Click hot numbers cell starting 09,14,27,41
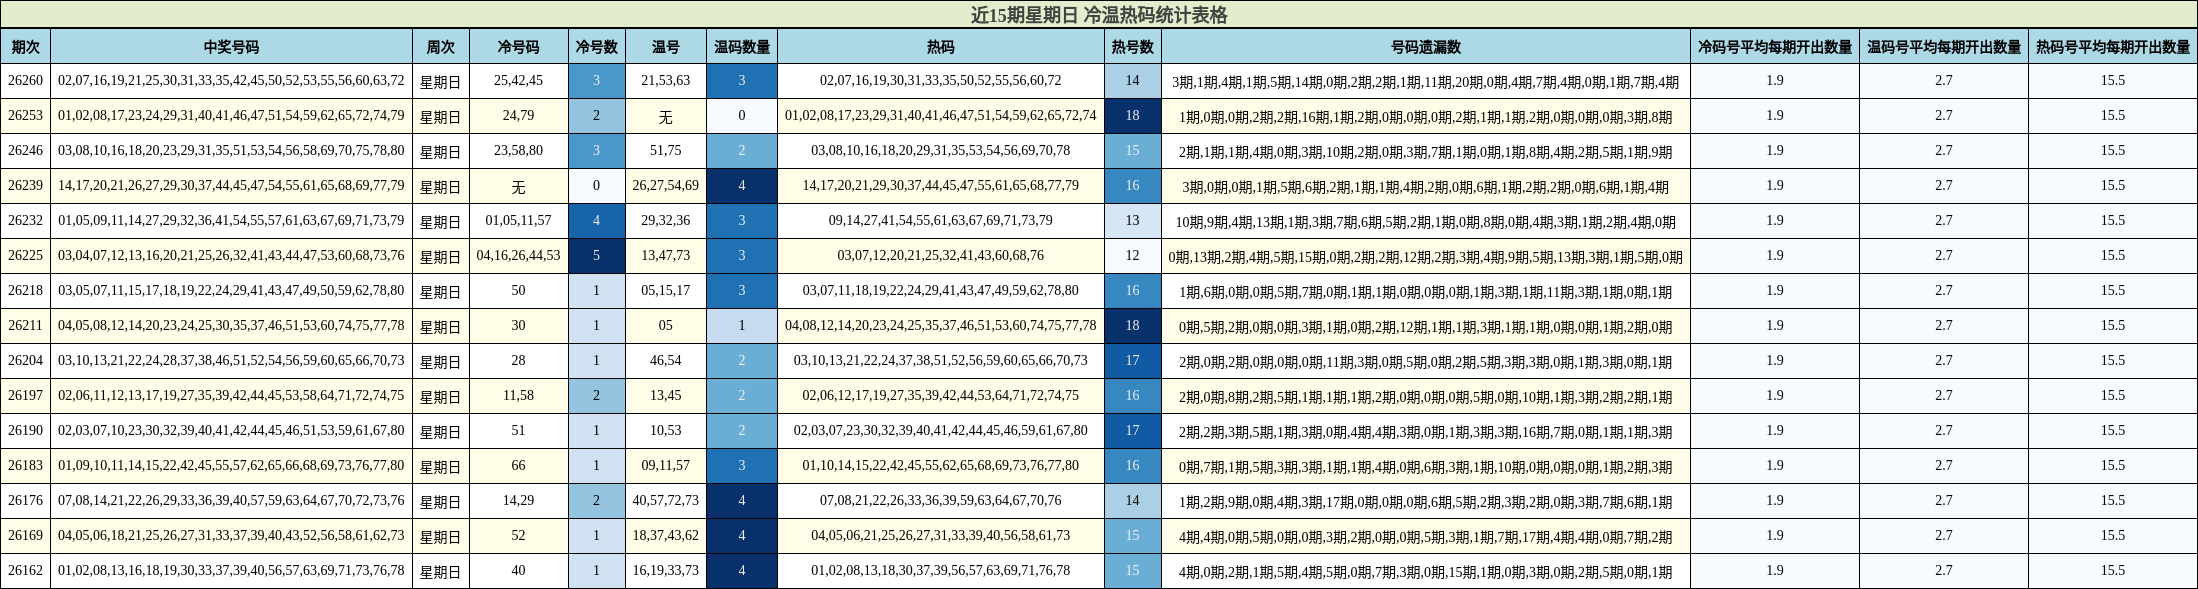This screenshot has height=589, width=2198. [x=941, y=221]
